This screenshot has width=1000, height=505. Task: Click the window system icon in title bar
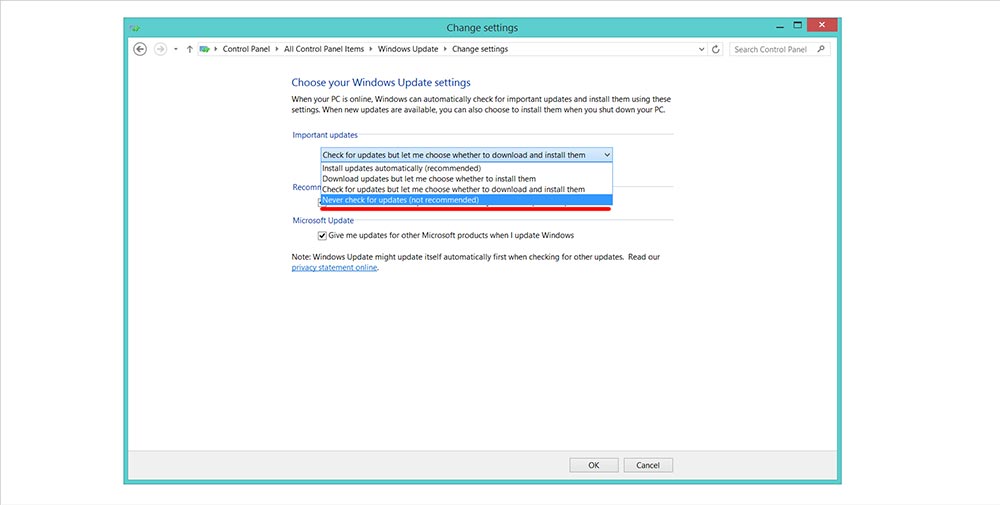(135, 28)
